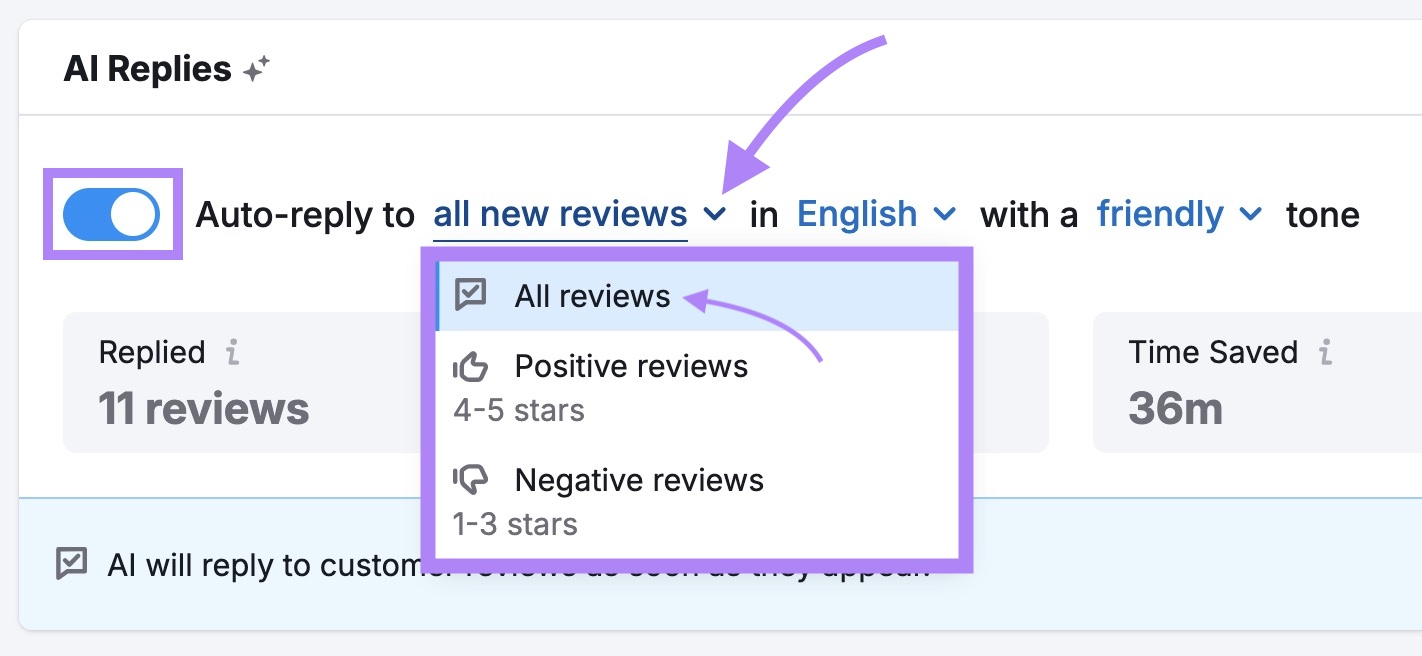
Task: Choose Positive reviews in the dropdown menu
Action: tap(631, 366)
